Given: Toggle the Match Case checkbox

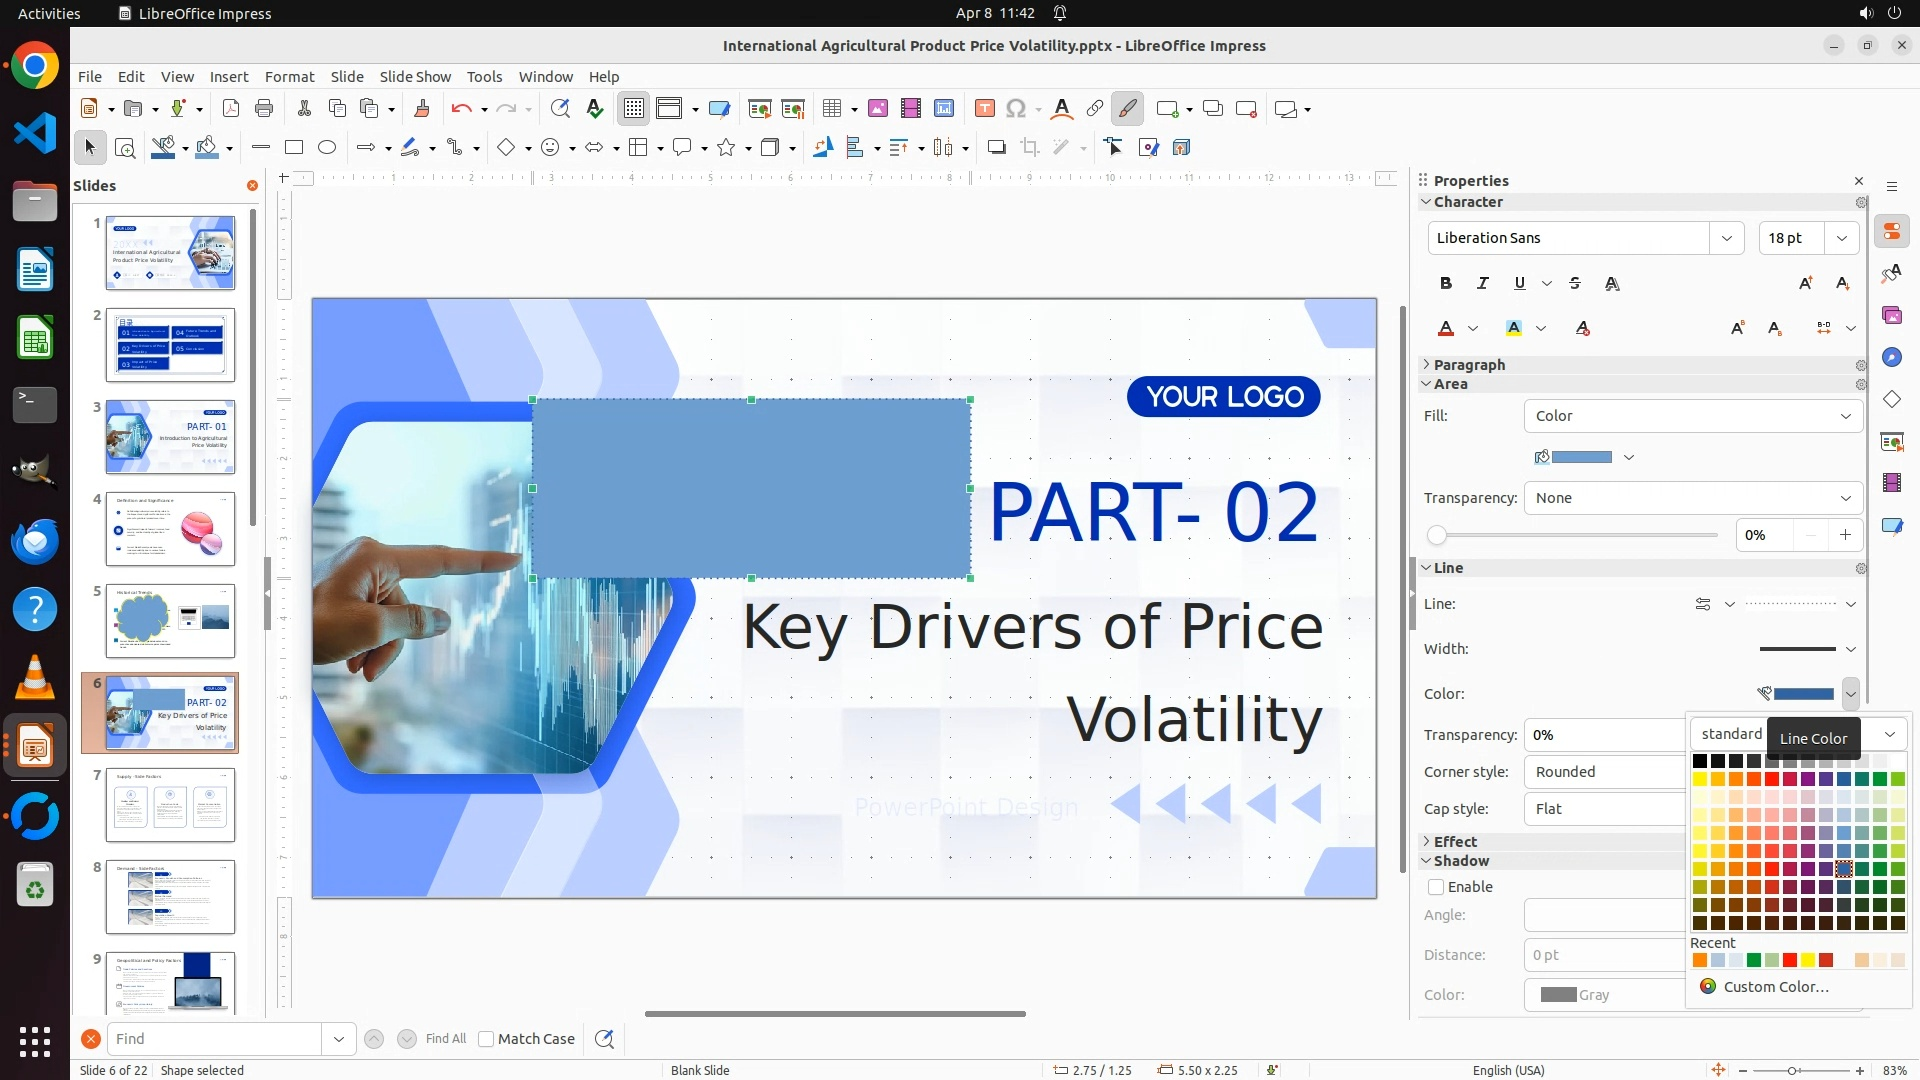Looking at the screenshot, I should point(487,1039).
